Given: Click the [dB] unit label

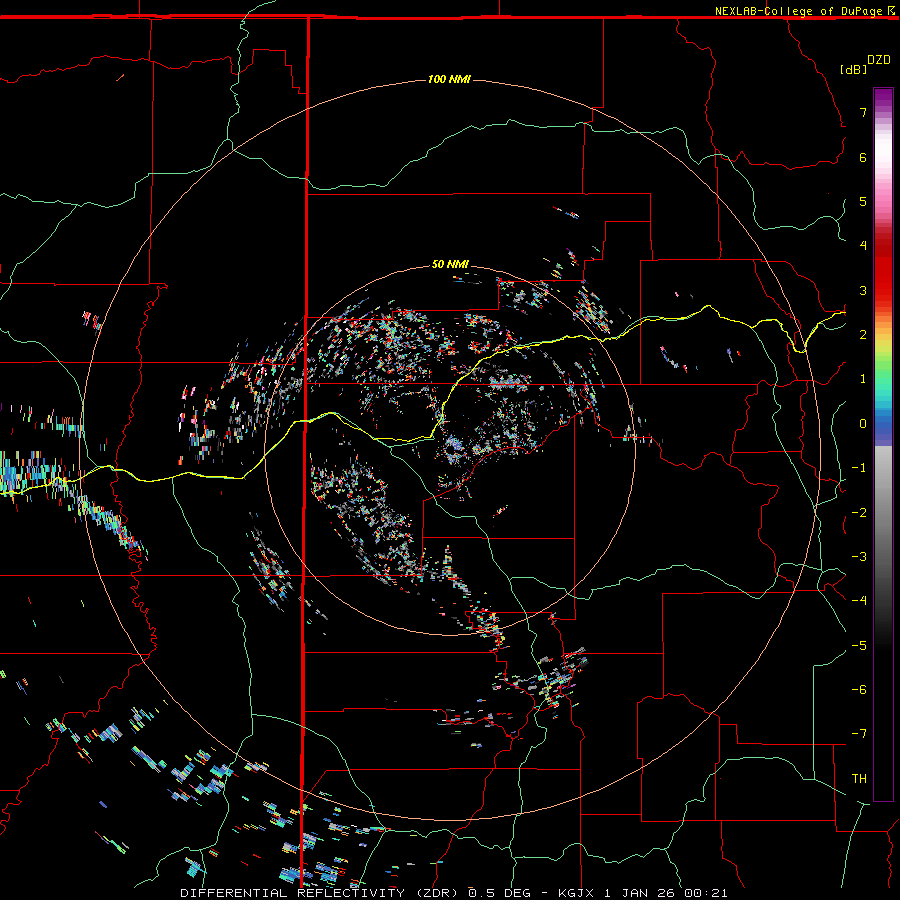Looking at the screenshot, I should pos(853,69).
